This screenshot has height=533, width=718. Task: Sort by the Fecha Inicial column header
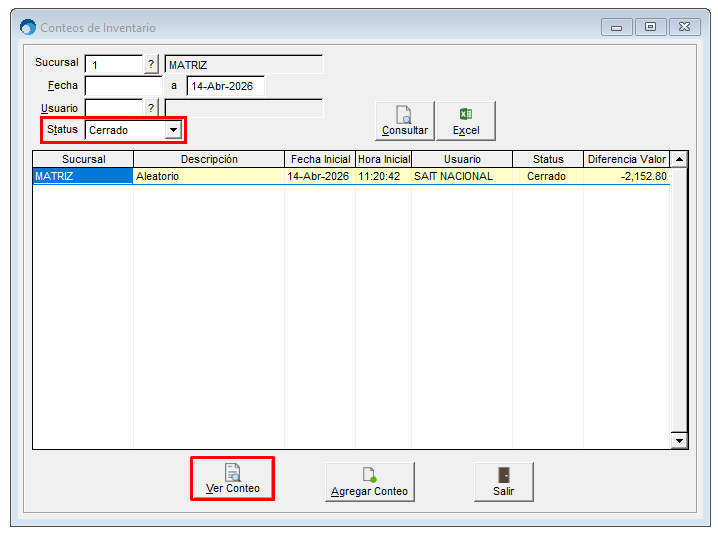click(x=320, y=159)
